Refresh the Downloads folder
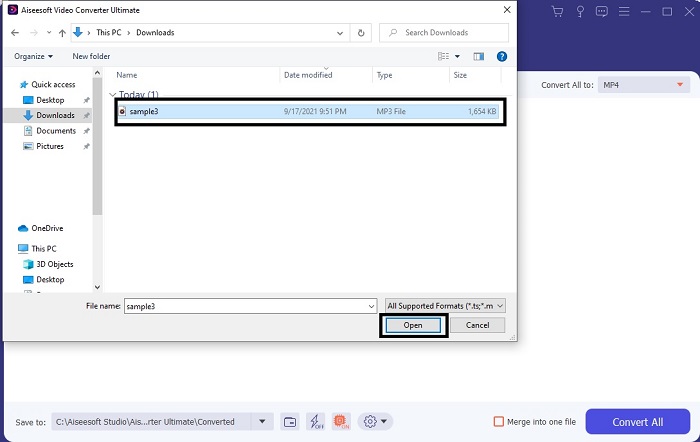The image size is (700, 442). pyautogui.click(x=361, y=33)
